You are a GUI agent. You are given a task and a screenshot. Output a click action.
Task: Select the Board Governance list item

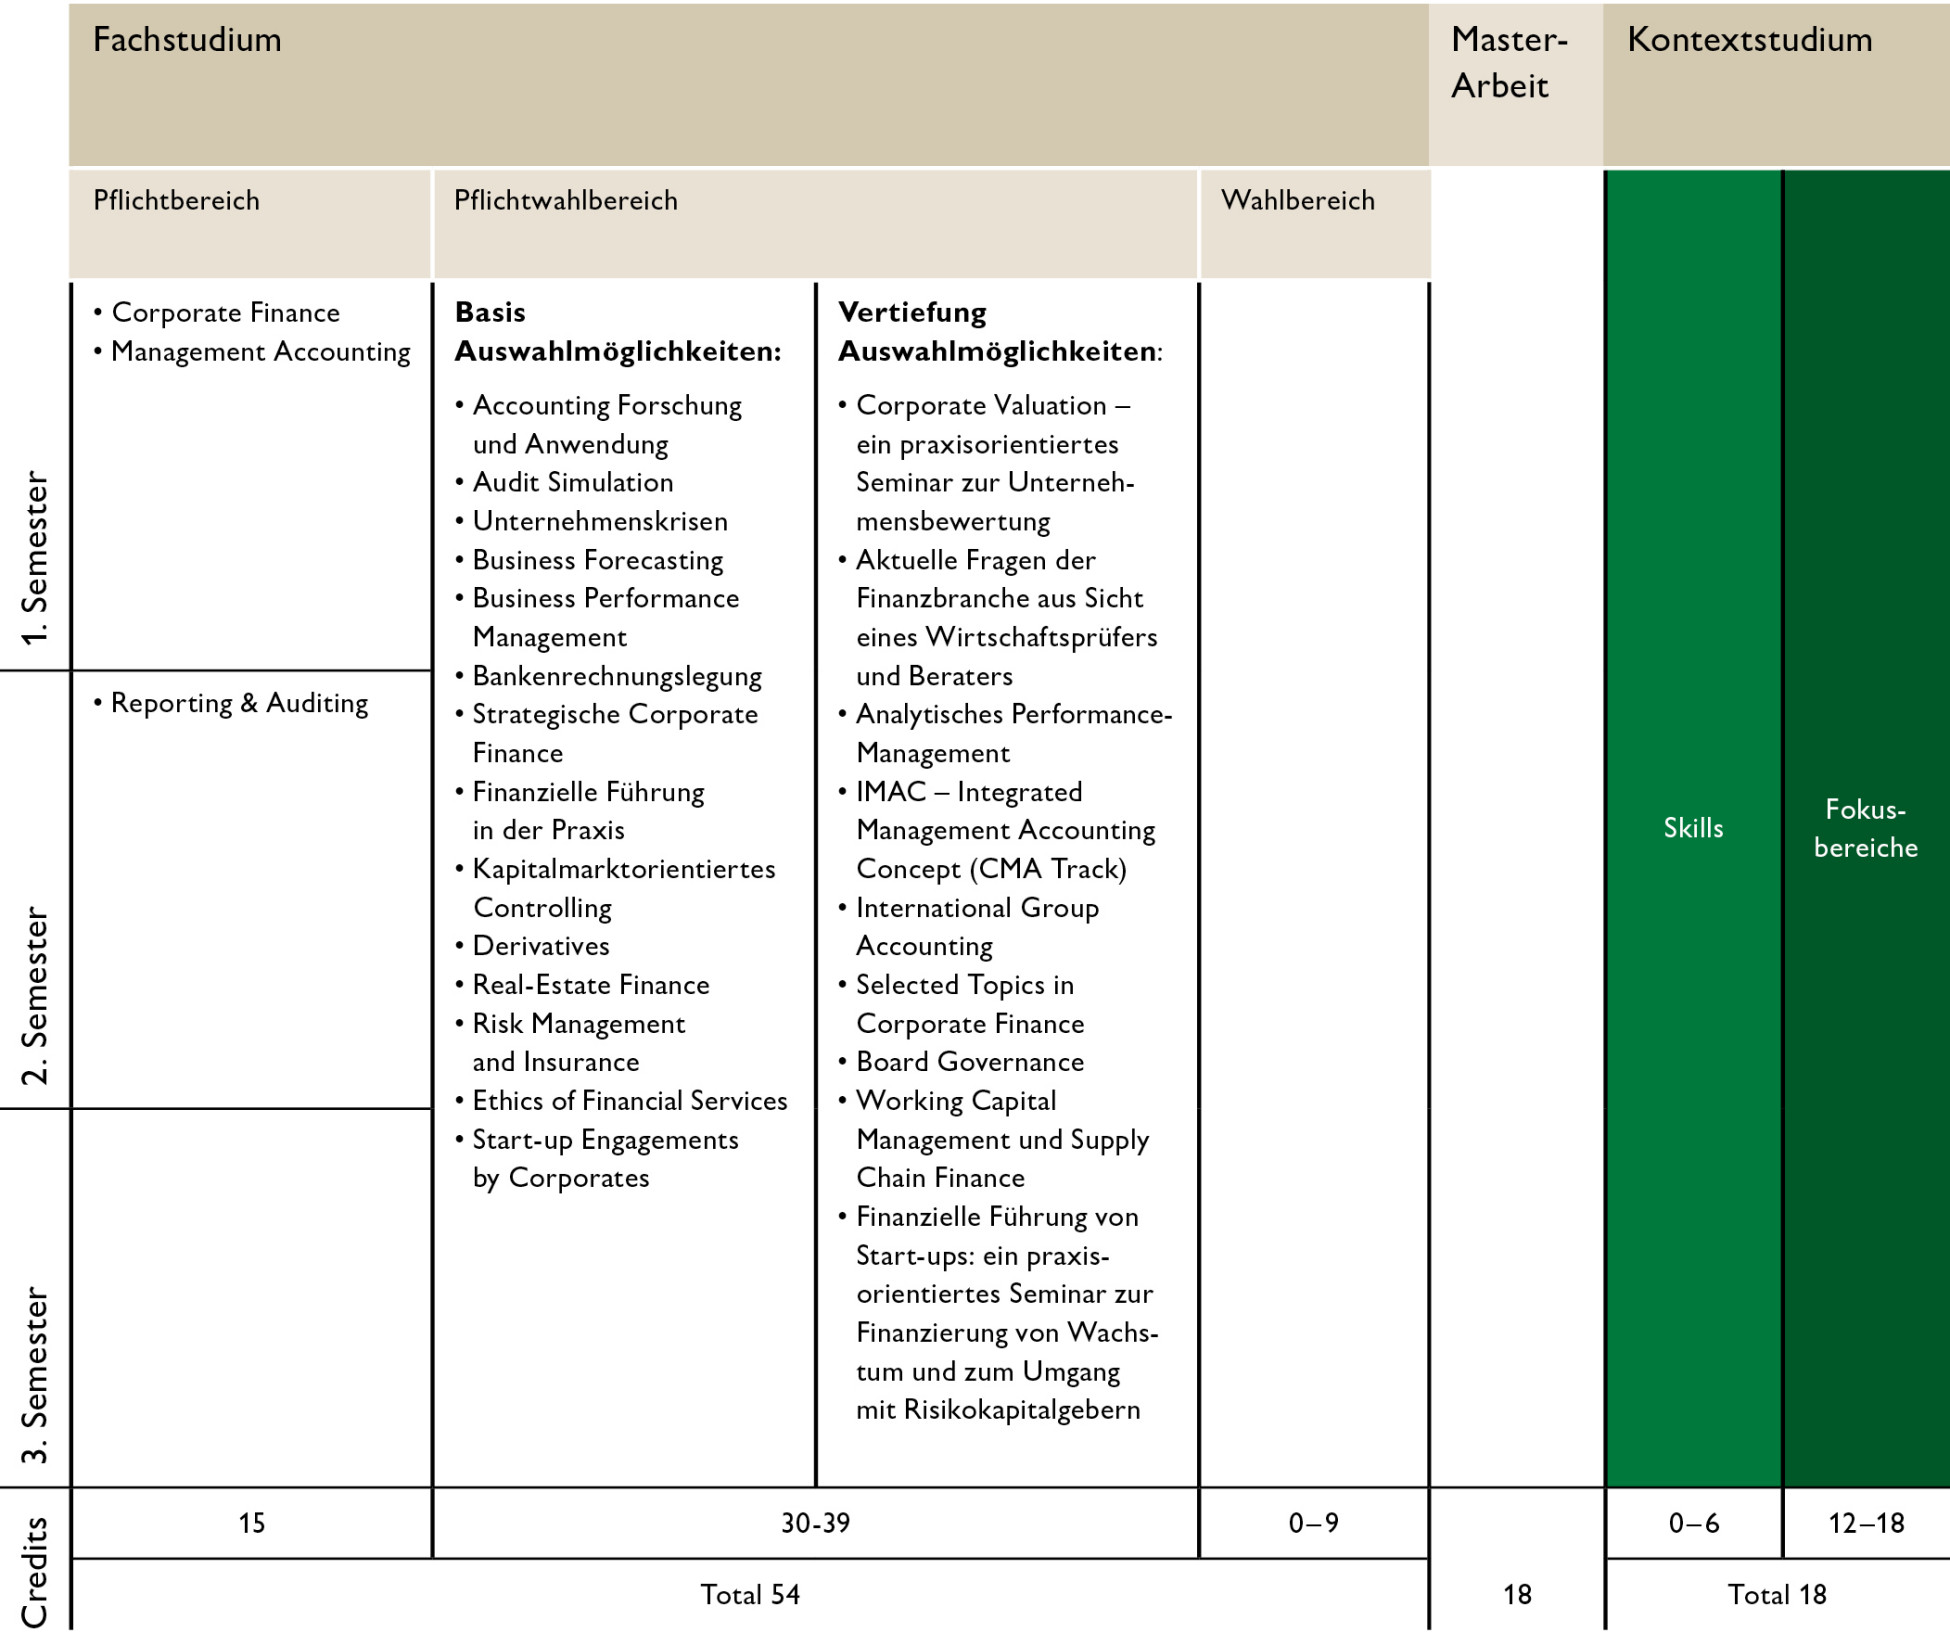(x=969, y=1062)
